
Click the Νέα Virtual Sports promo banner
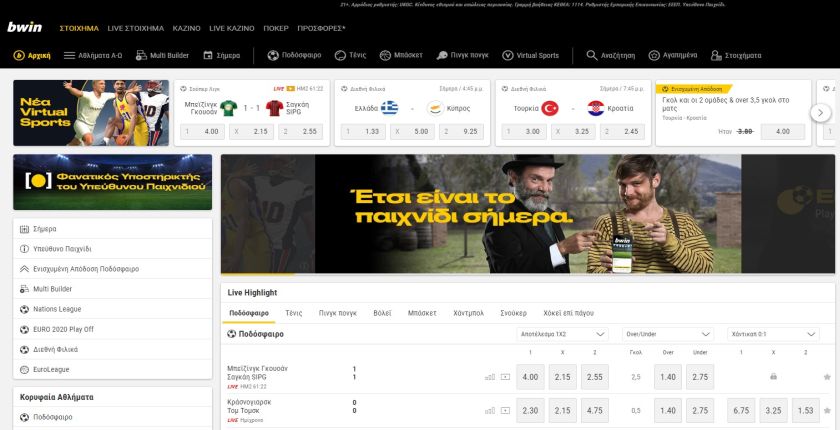pos(91,113)
